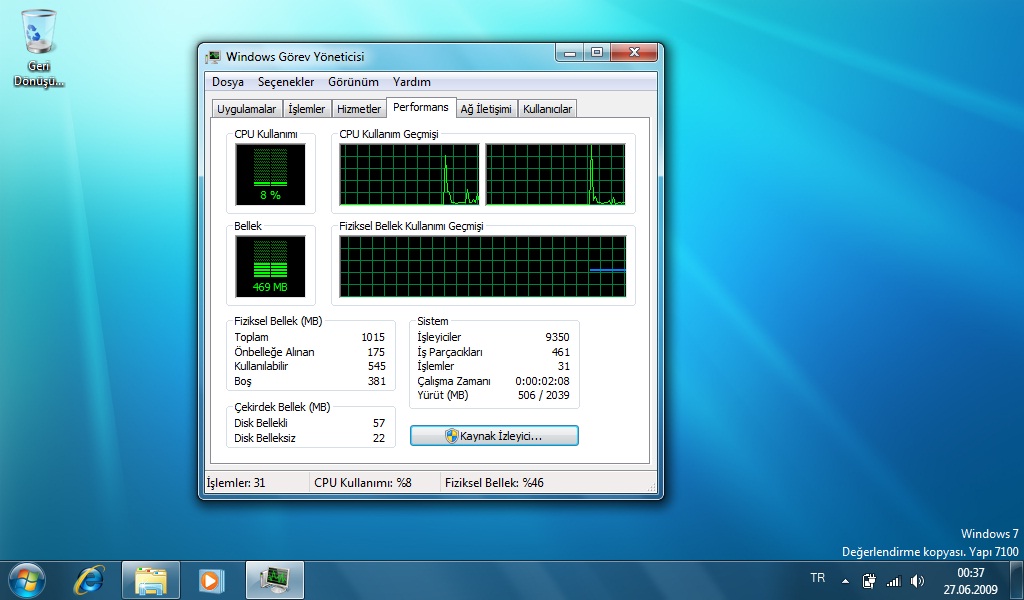The image size is (1024, 600).
Task: Switch to the Kullanıcılar tab
Action: 547,109
